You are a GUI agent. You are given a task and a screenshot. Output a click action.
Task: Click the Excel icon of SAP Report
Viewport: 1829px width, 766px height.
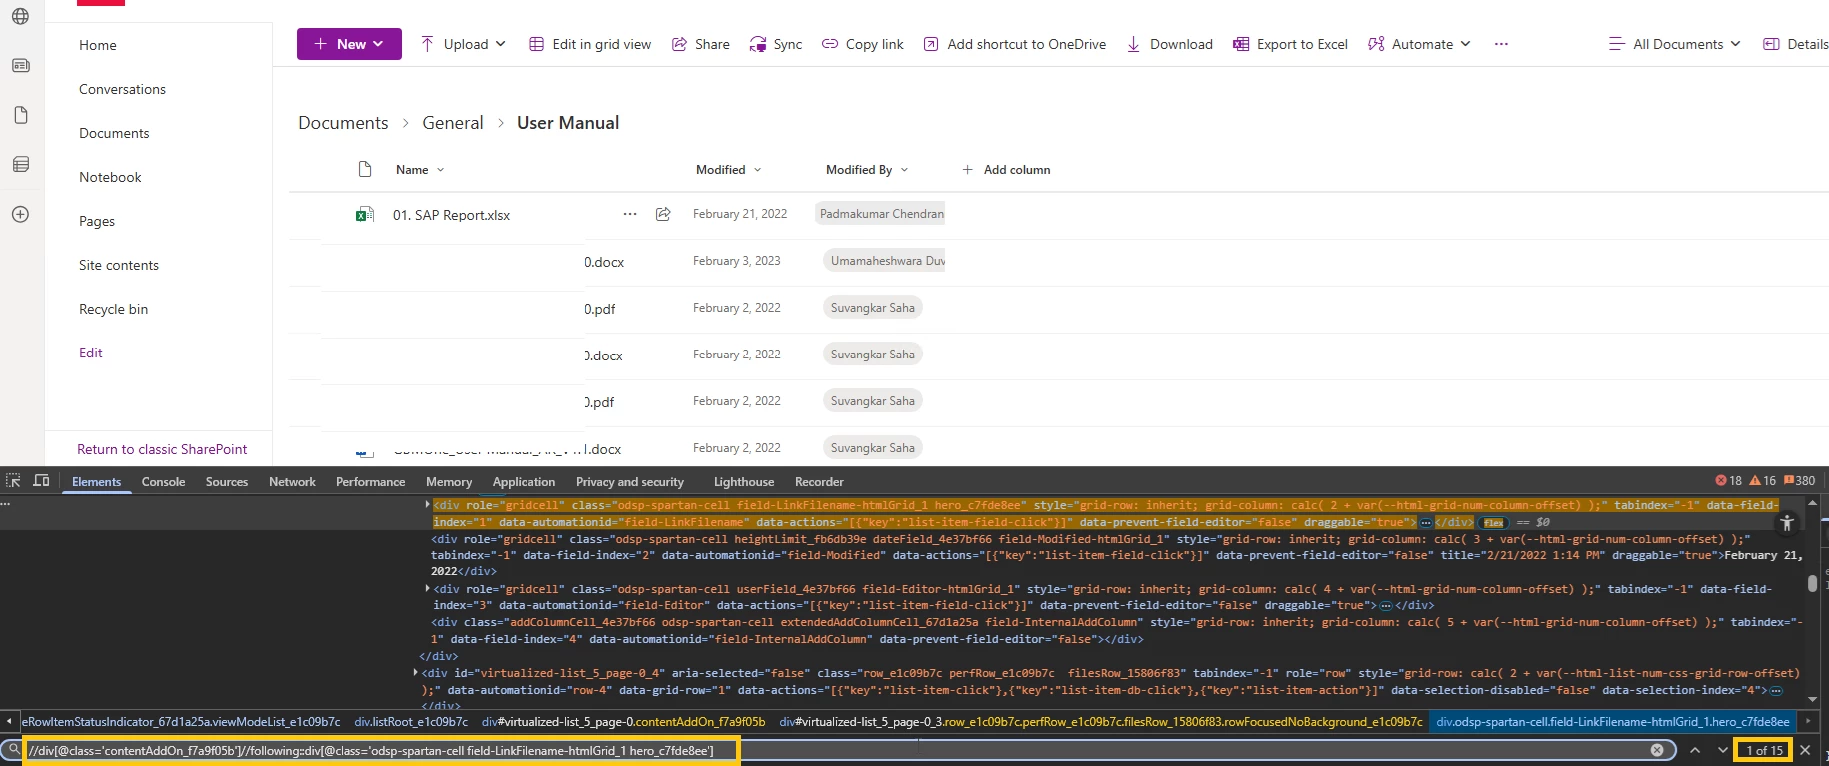pos(365,214)
